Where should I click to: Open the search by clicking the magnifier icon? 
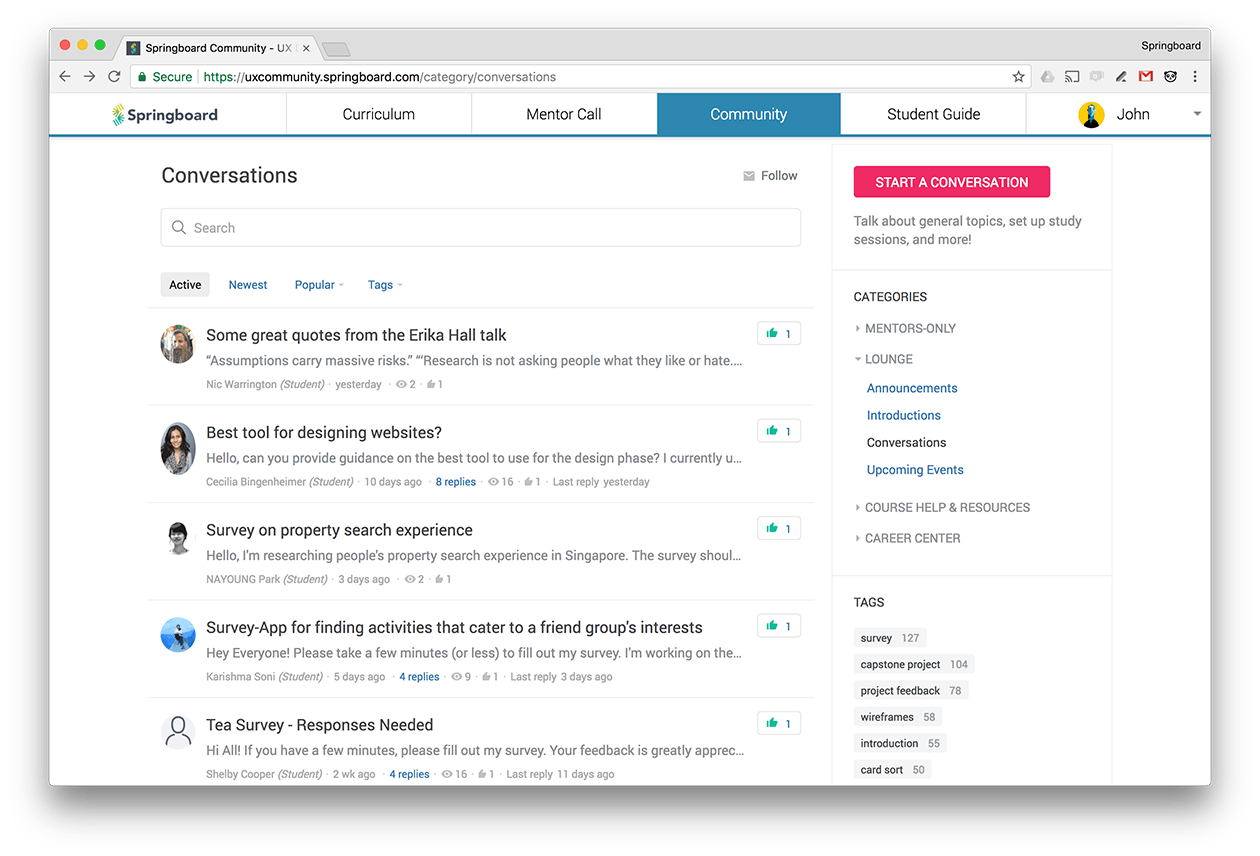point(181,227)
